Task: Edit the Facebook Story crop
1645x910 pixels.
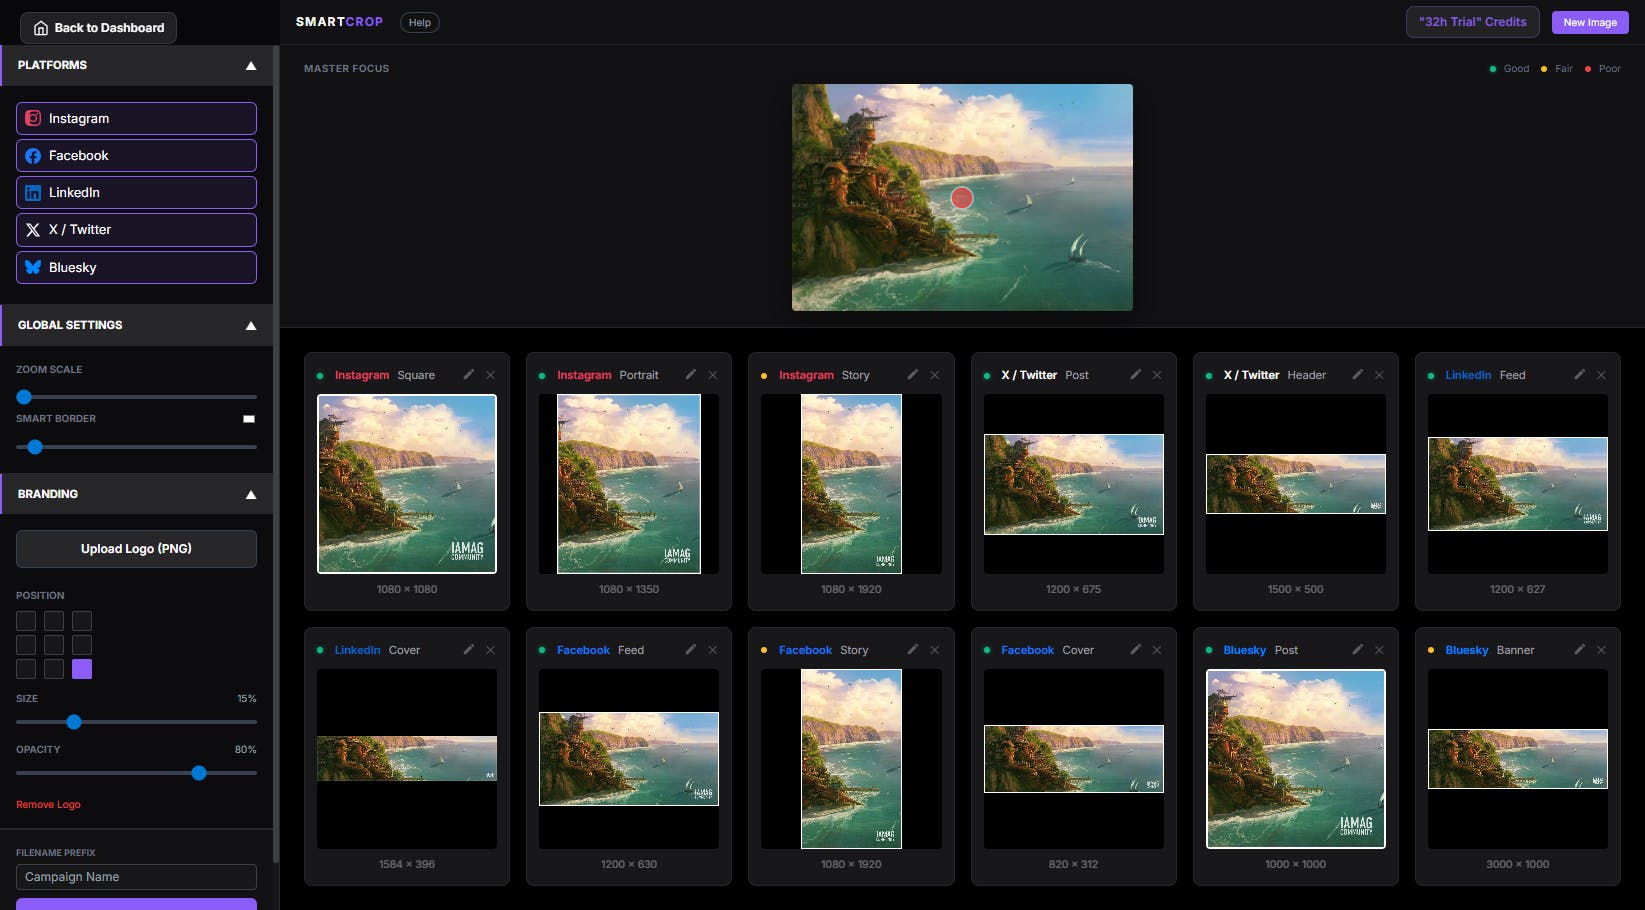Action: [912, 650]
